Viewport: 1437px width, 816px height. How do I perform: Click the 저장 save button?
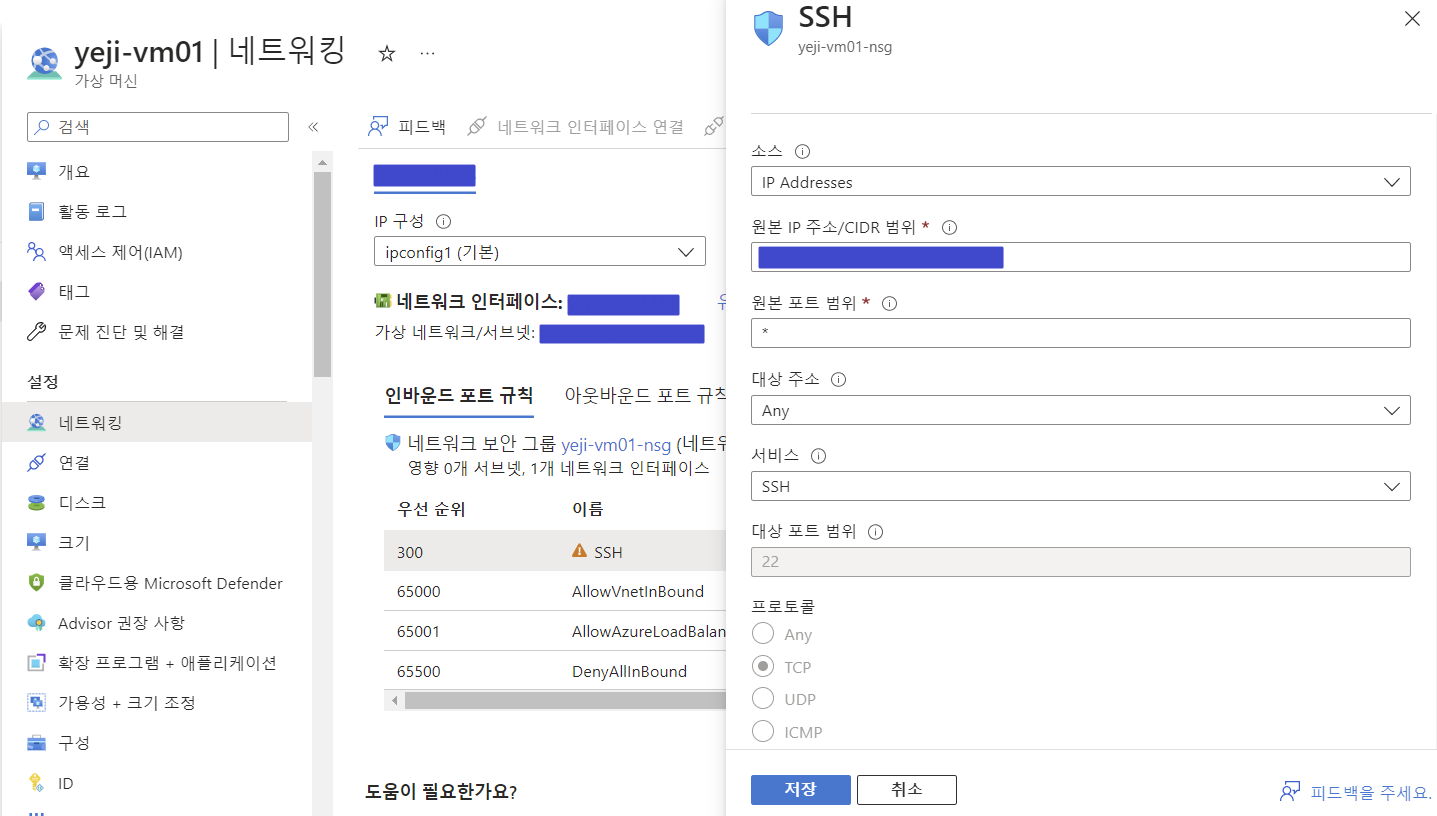click(801, 789)
